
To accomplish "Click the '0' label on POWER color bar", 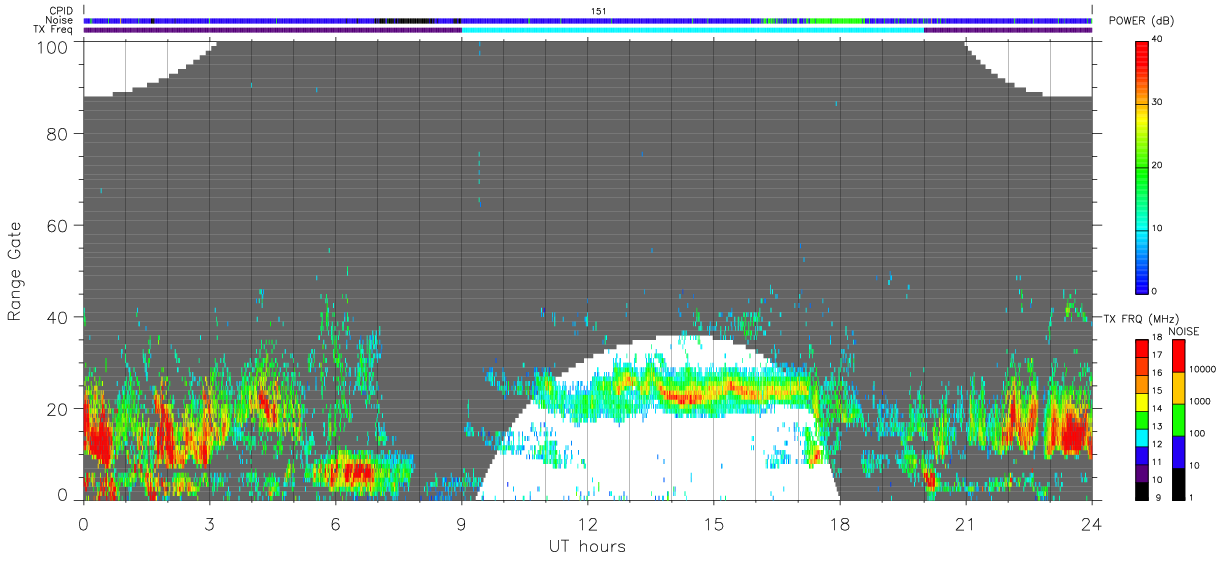I will point(1155,291).
